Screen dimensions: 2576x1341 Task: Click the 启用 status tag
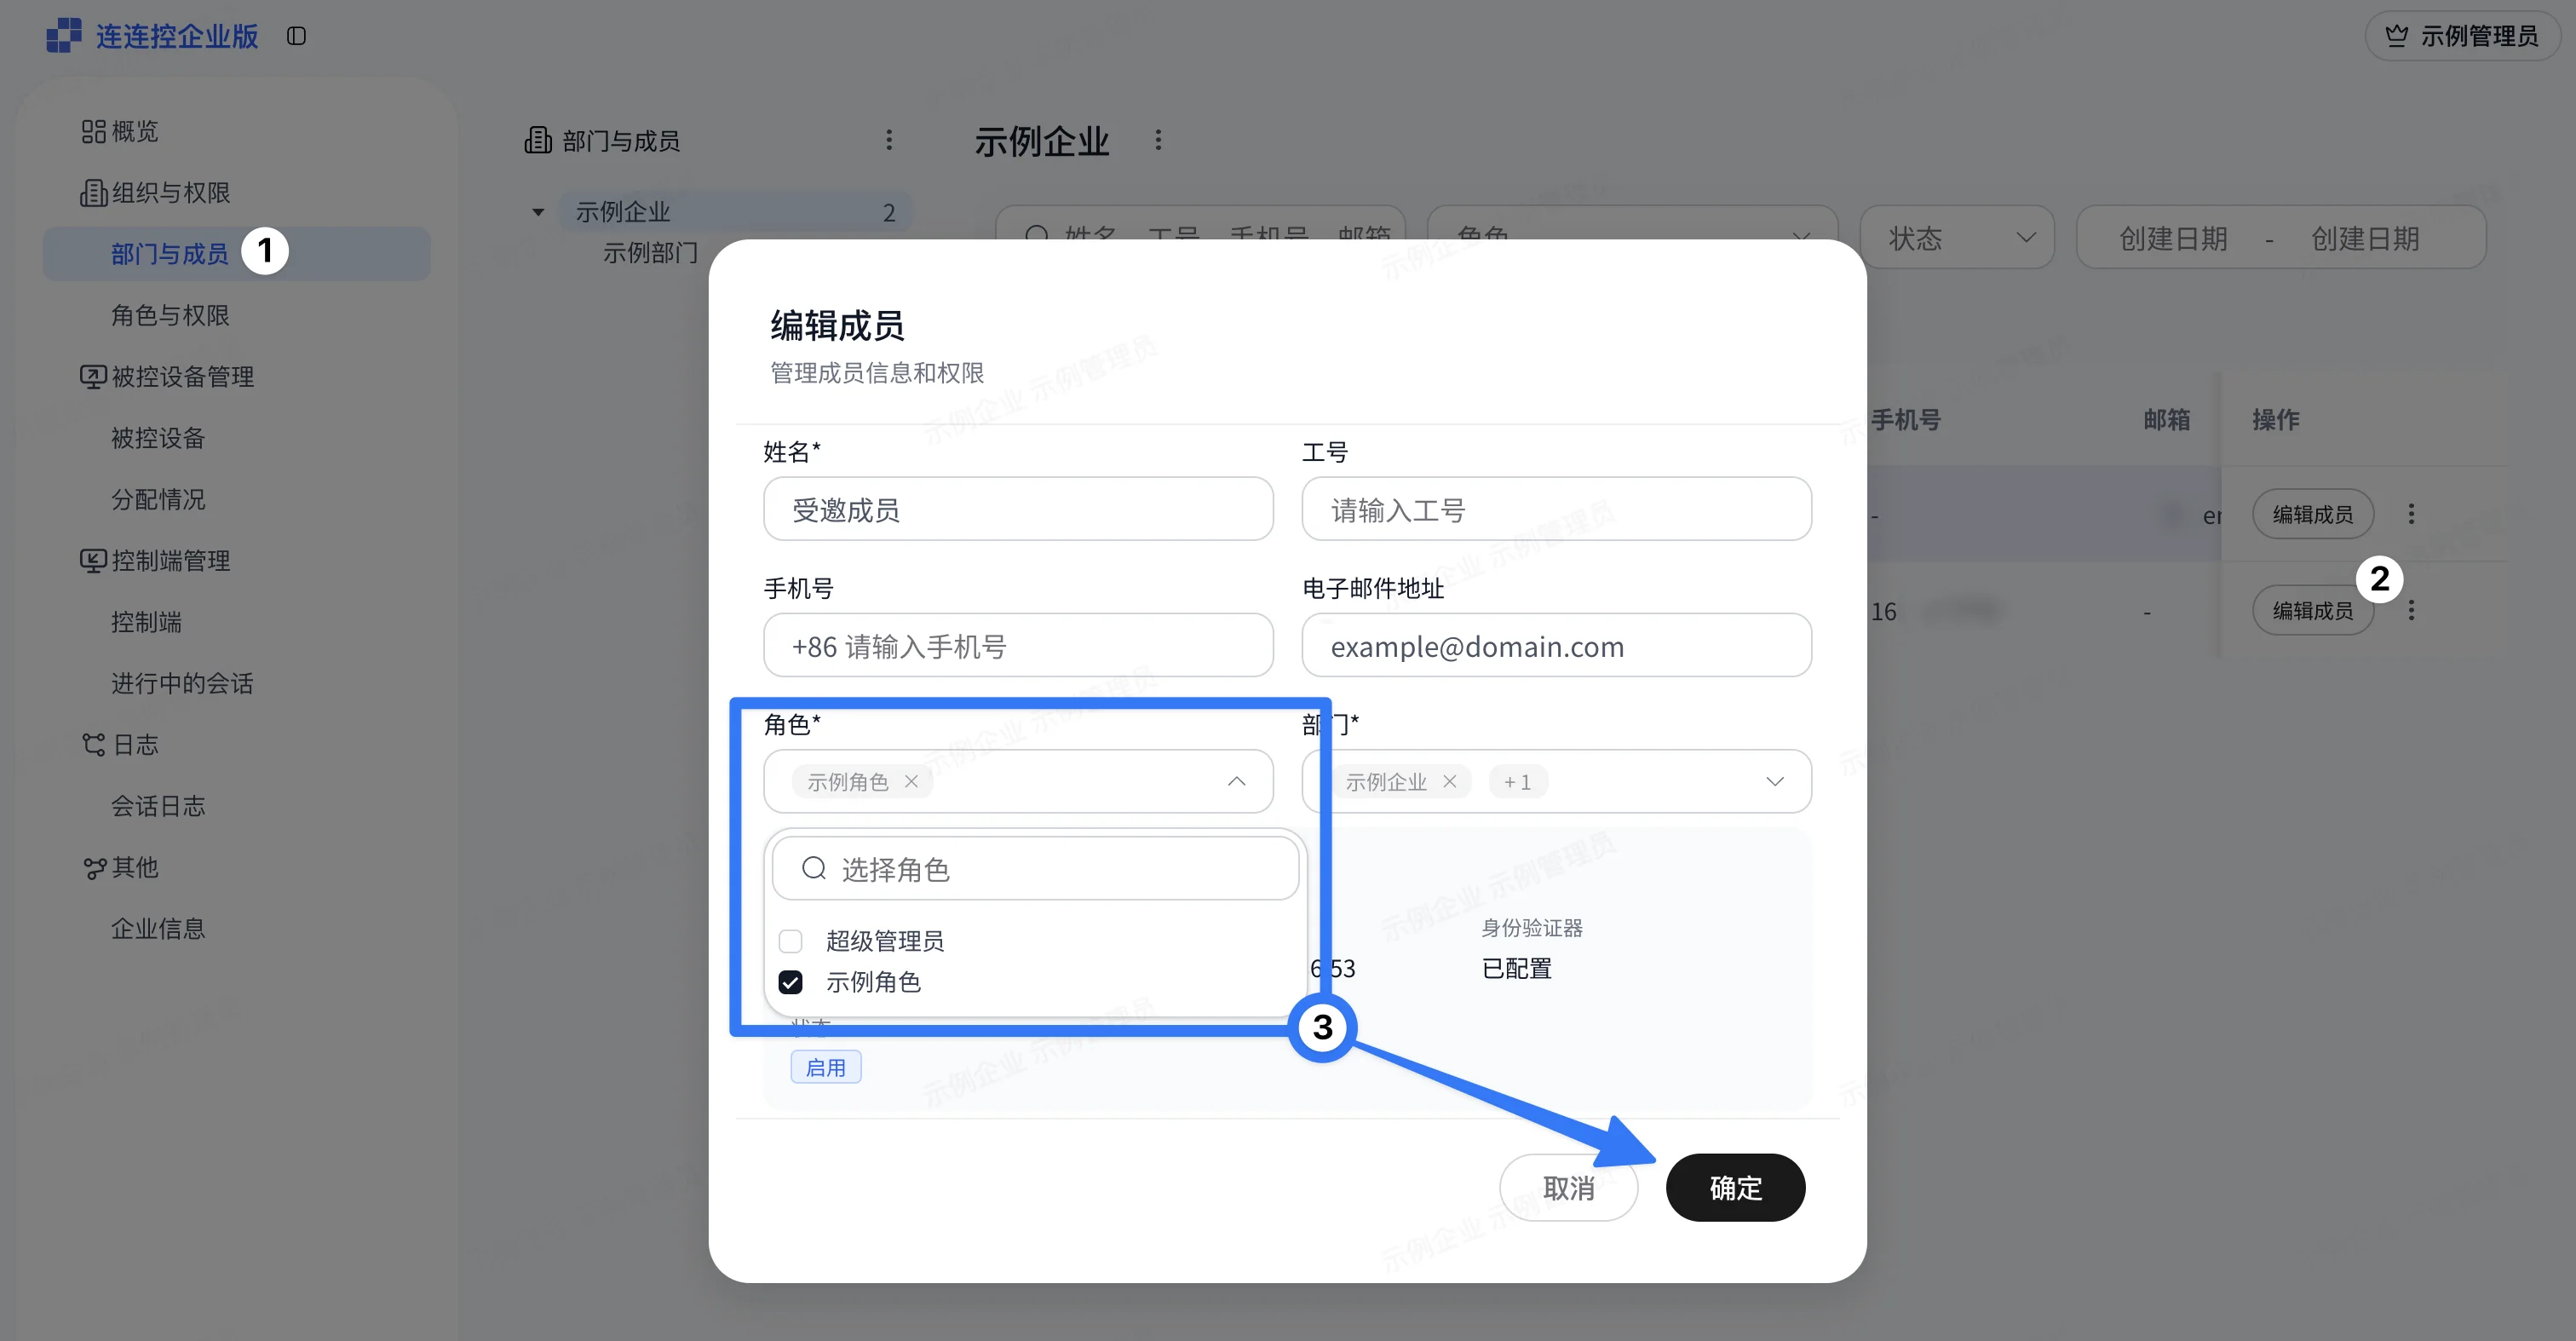click(826, 1068)
